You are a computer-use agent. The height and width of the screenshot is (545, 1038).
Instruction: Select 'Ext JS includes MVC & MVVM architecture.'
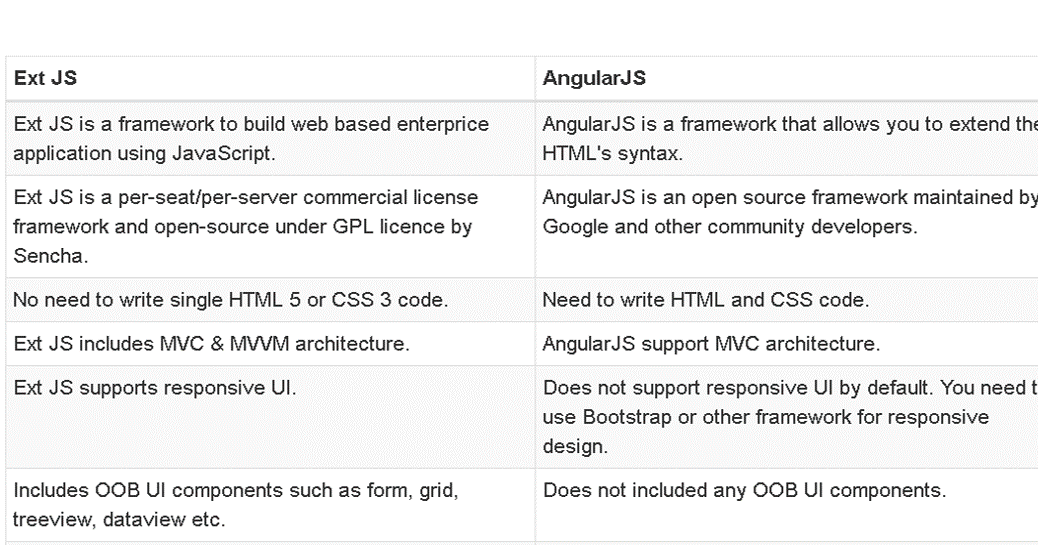point(270,344)
